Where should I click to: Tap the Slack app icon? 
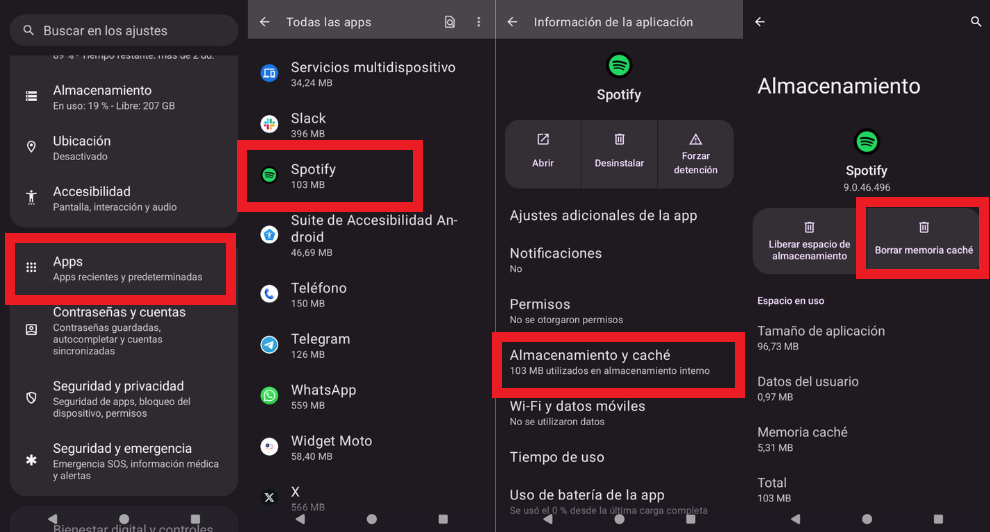(x=270, y=124)
